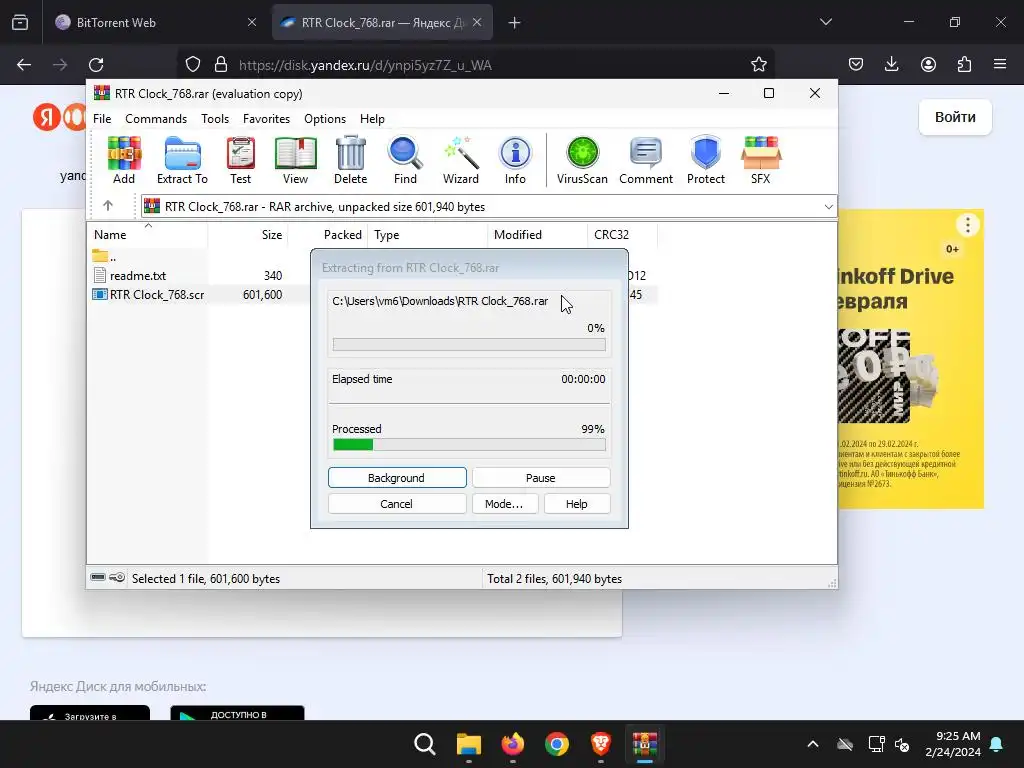Click the file progress bar at 0%
Screen dimensions: 1024x768
pyautogui.click(x=469, y=344)
